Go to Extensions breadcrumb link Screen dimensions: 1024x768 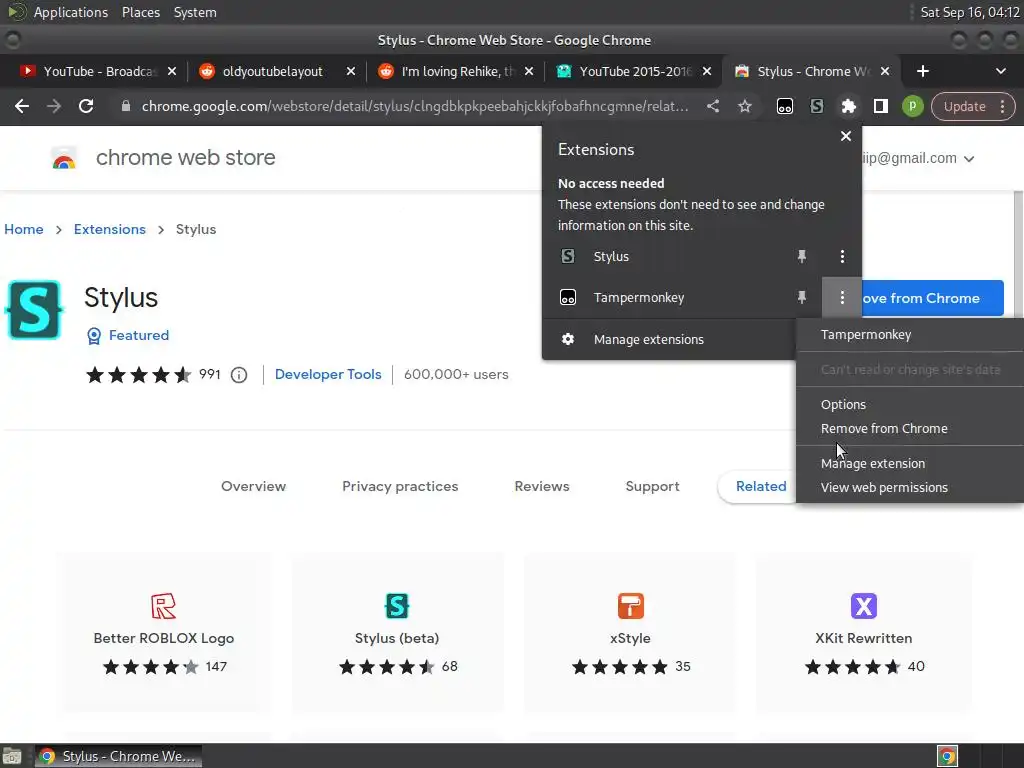click(x=110, y=229)
